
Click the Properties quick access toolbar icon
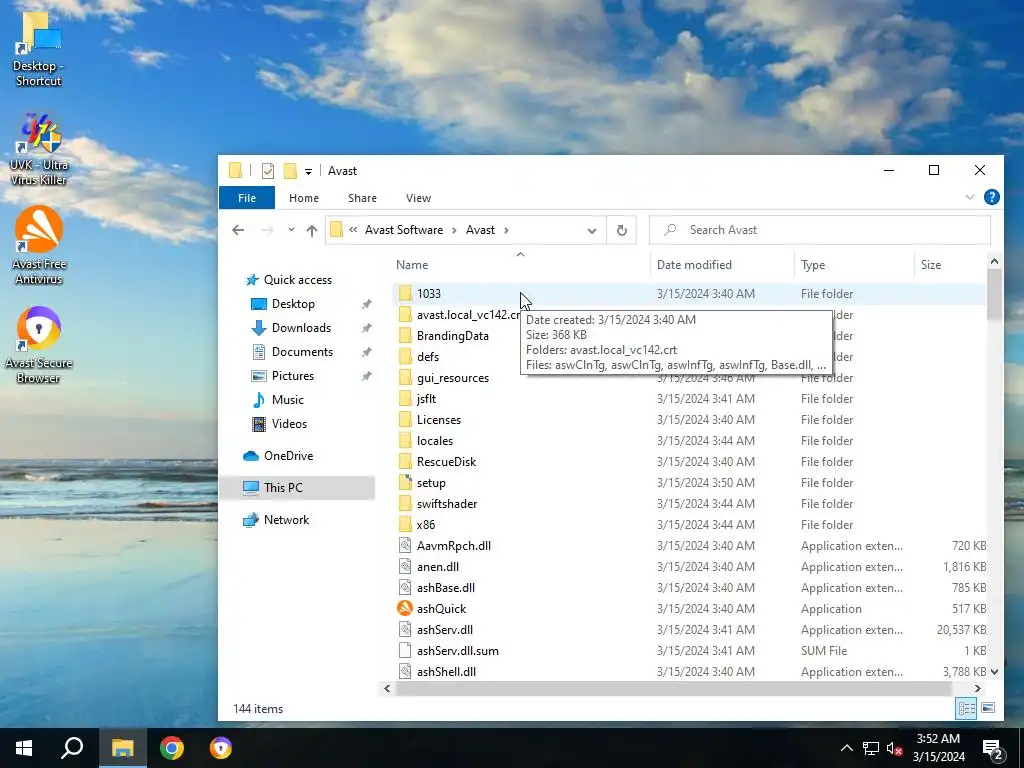pyautogui.click(x=268, y=171)
